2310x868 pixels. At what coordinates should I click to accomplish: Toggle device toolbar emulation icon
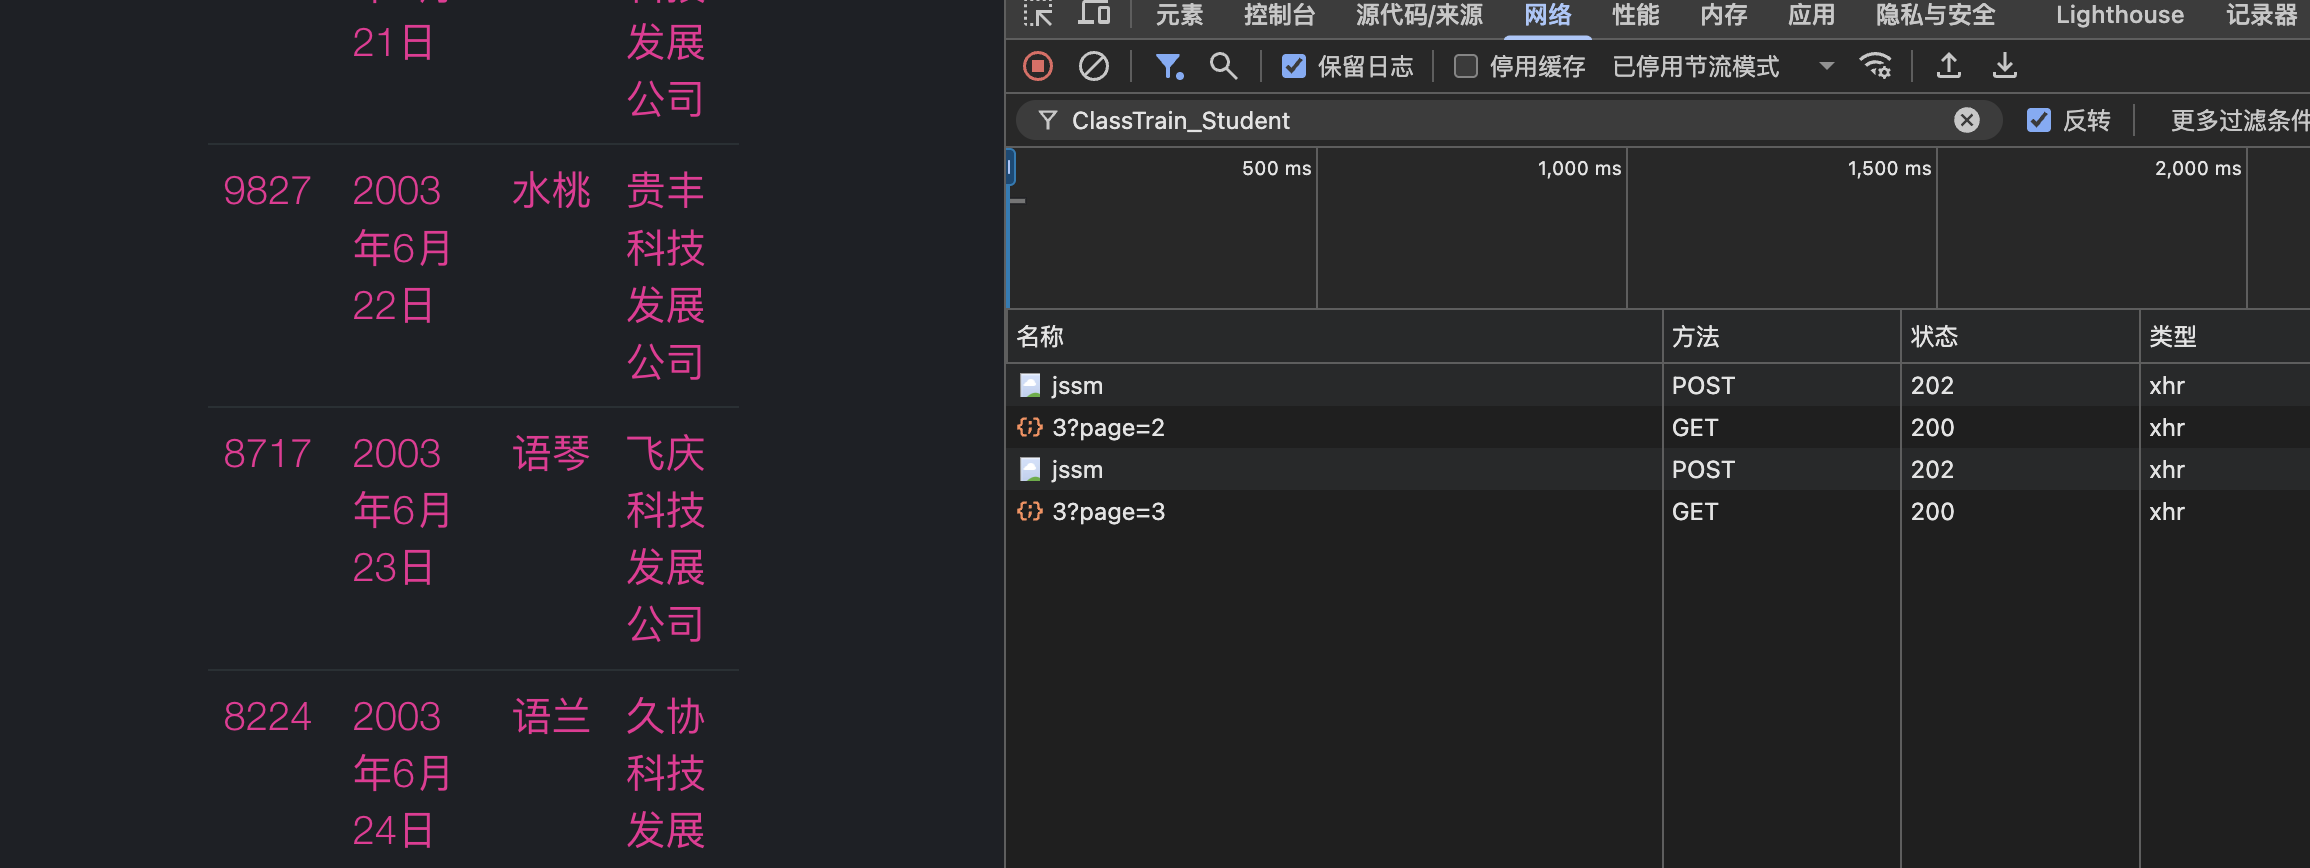tap(1094, 14)
